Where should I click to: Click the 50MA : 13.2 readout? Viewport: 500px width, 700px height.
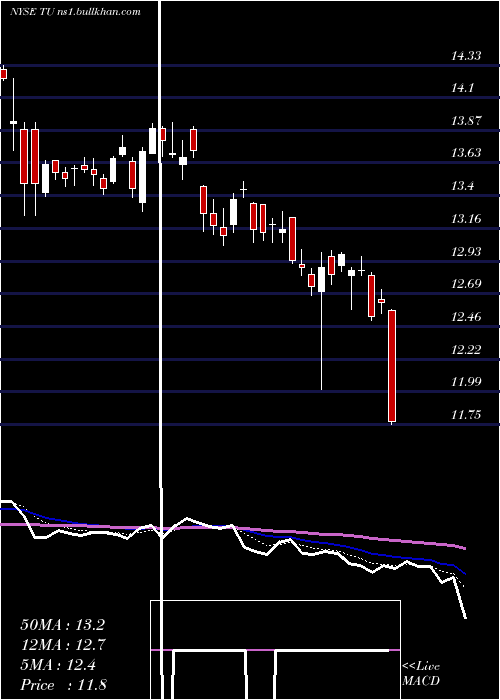tap(62, 625)
